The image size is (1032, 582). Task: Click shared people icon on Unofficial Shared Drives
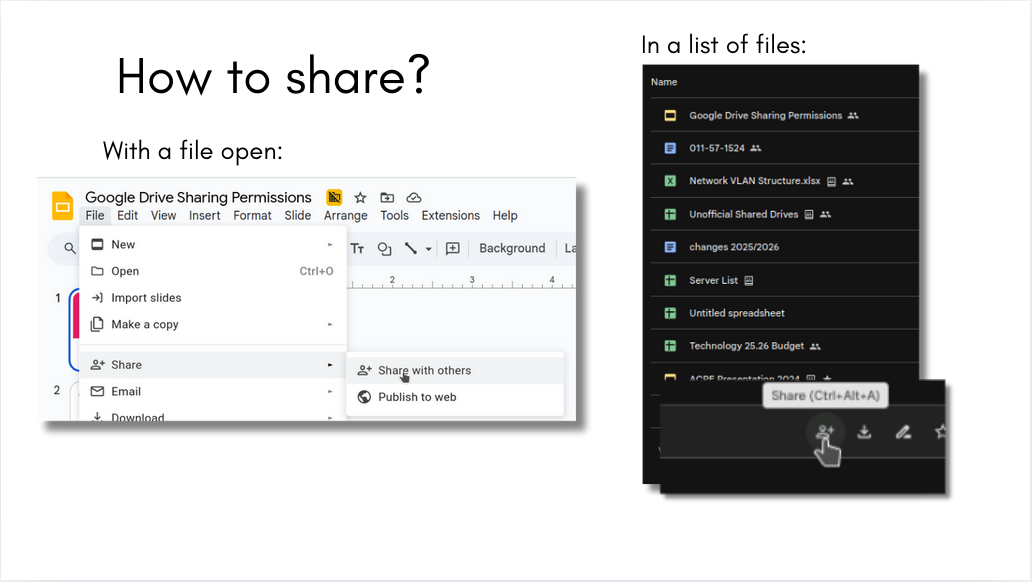click(825, 215)
